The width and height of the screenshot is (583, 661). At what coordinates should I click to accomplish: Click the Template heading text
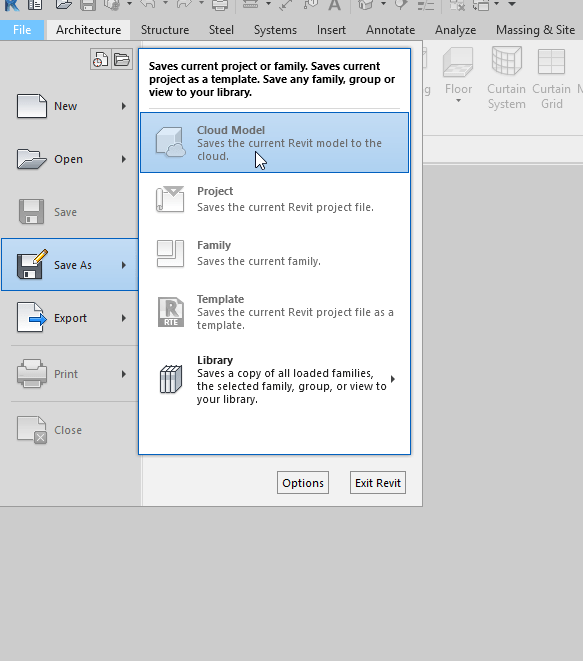tap(220, 299)
